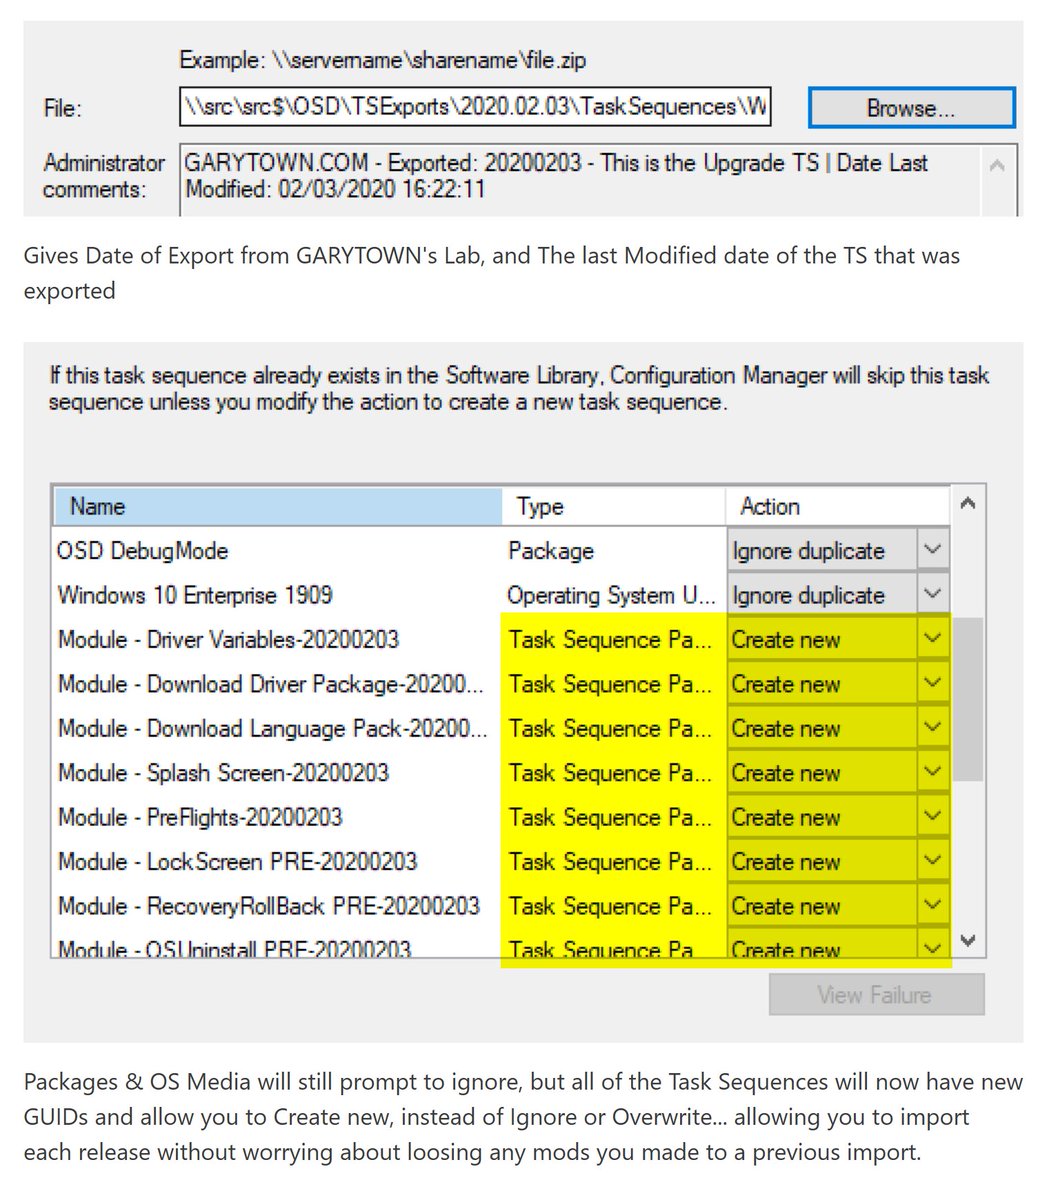Screen dimensions: 1038x1200
Task: Select Module - PreFlights-20200203 row
Action: [500, 816]
